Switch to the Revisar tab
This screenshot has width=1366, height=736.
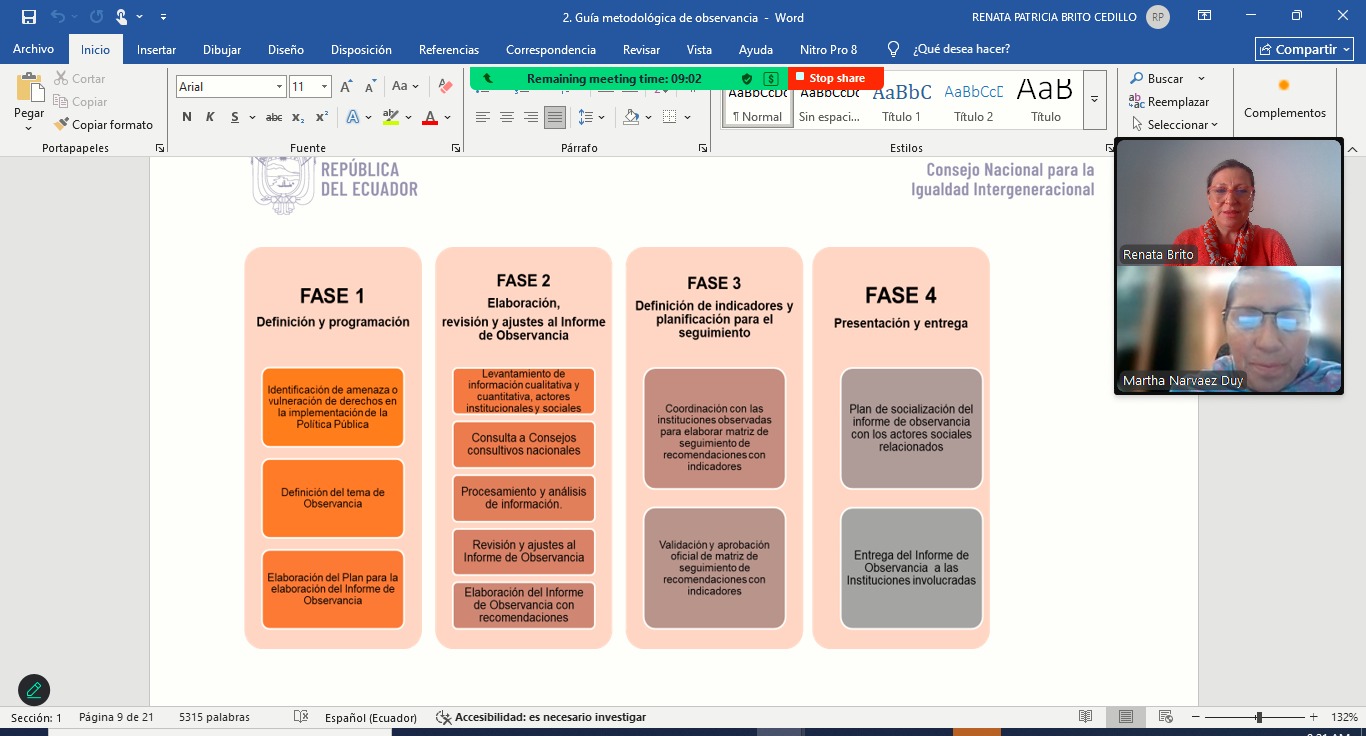(x=641, y=49)
